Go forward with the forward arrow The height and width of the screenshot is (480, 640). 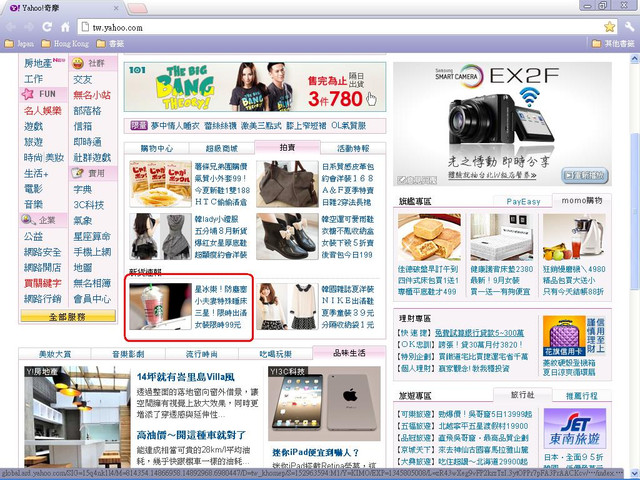tap(29, 27)
